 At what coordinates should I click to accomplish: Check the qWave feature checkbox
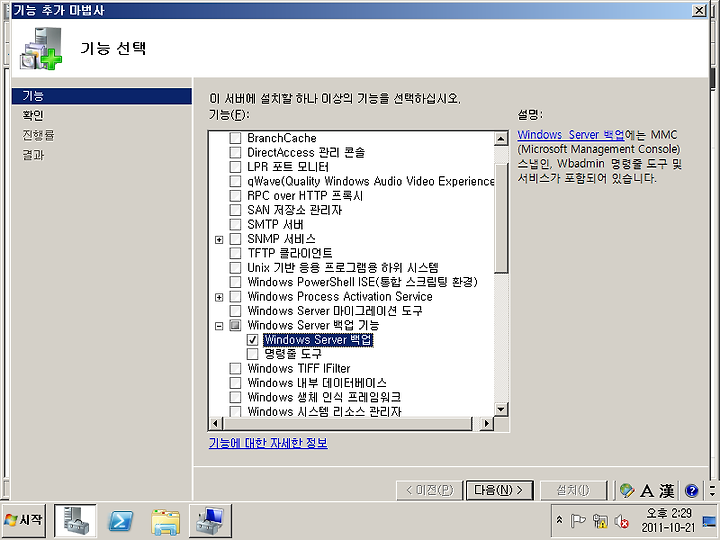pos(235,181)
